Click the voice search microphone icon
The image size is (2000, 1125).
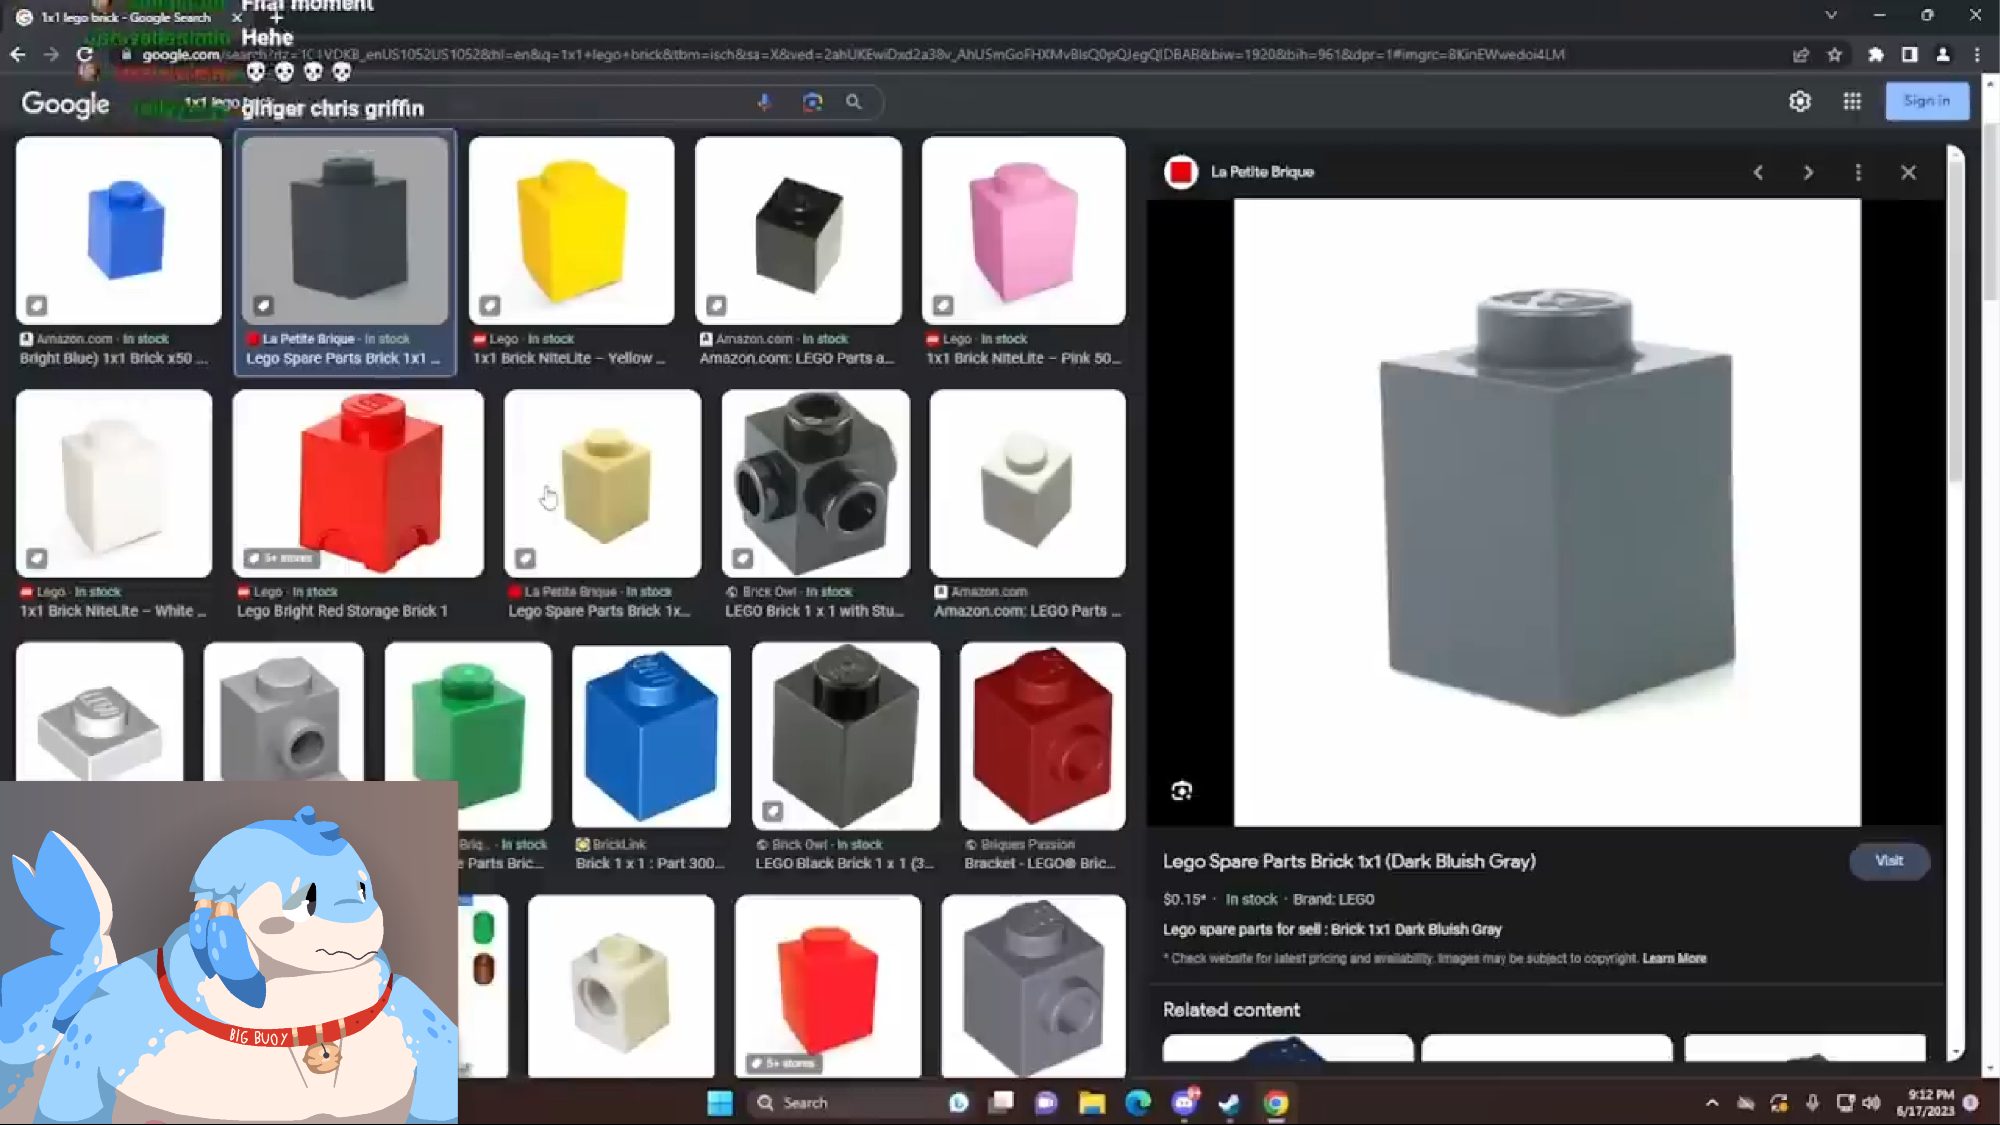(764, 102)
